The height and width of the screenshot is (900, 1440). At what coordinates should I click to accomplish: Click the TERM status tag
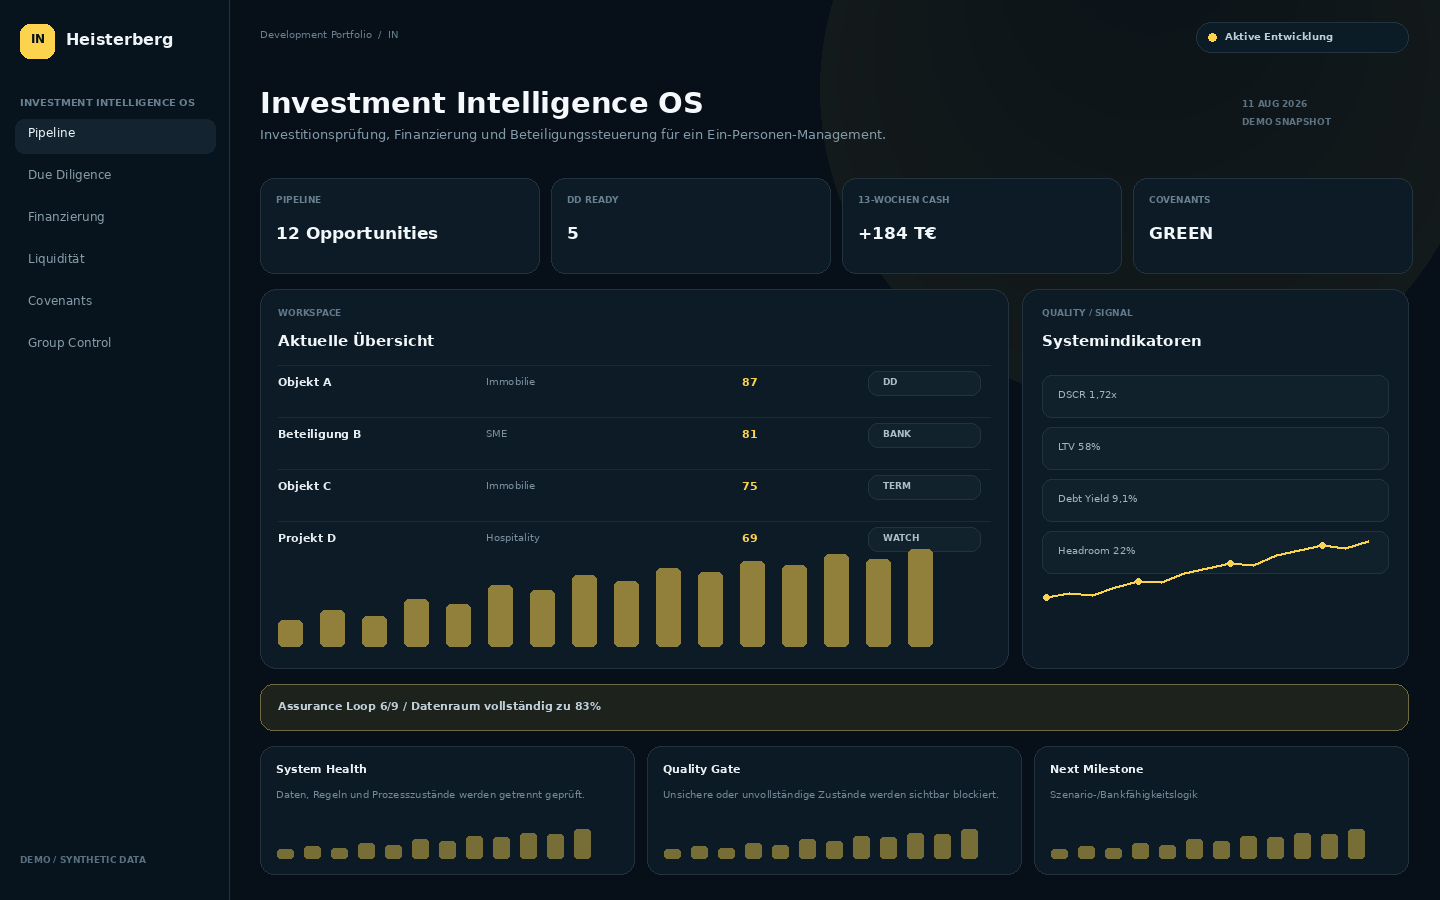[924, 487]
